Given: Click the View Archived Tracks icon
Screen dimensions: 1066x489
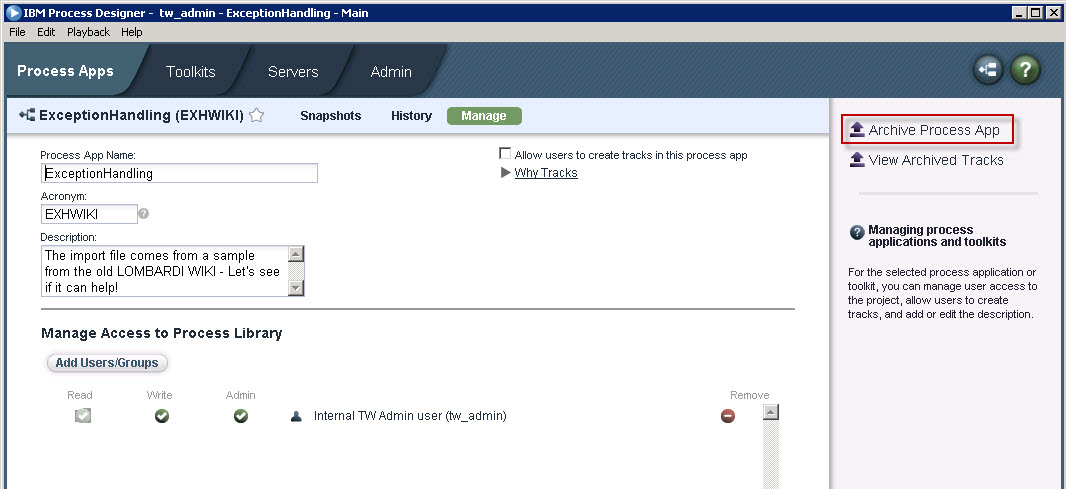Looking at the screenshot, I should point(856,160).
